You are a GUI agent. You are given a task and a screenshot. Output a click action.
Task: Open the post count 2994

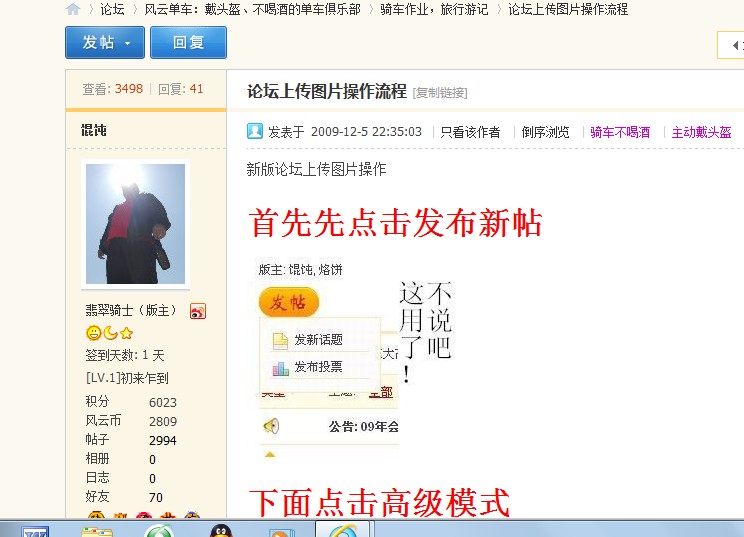[163, 440]
